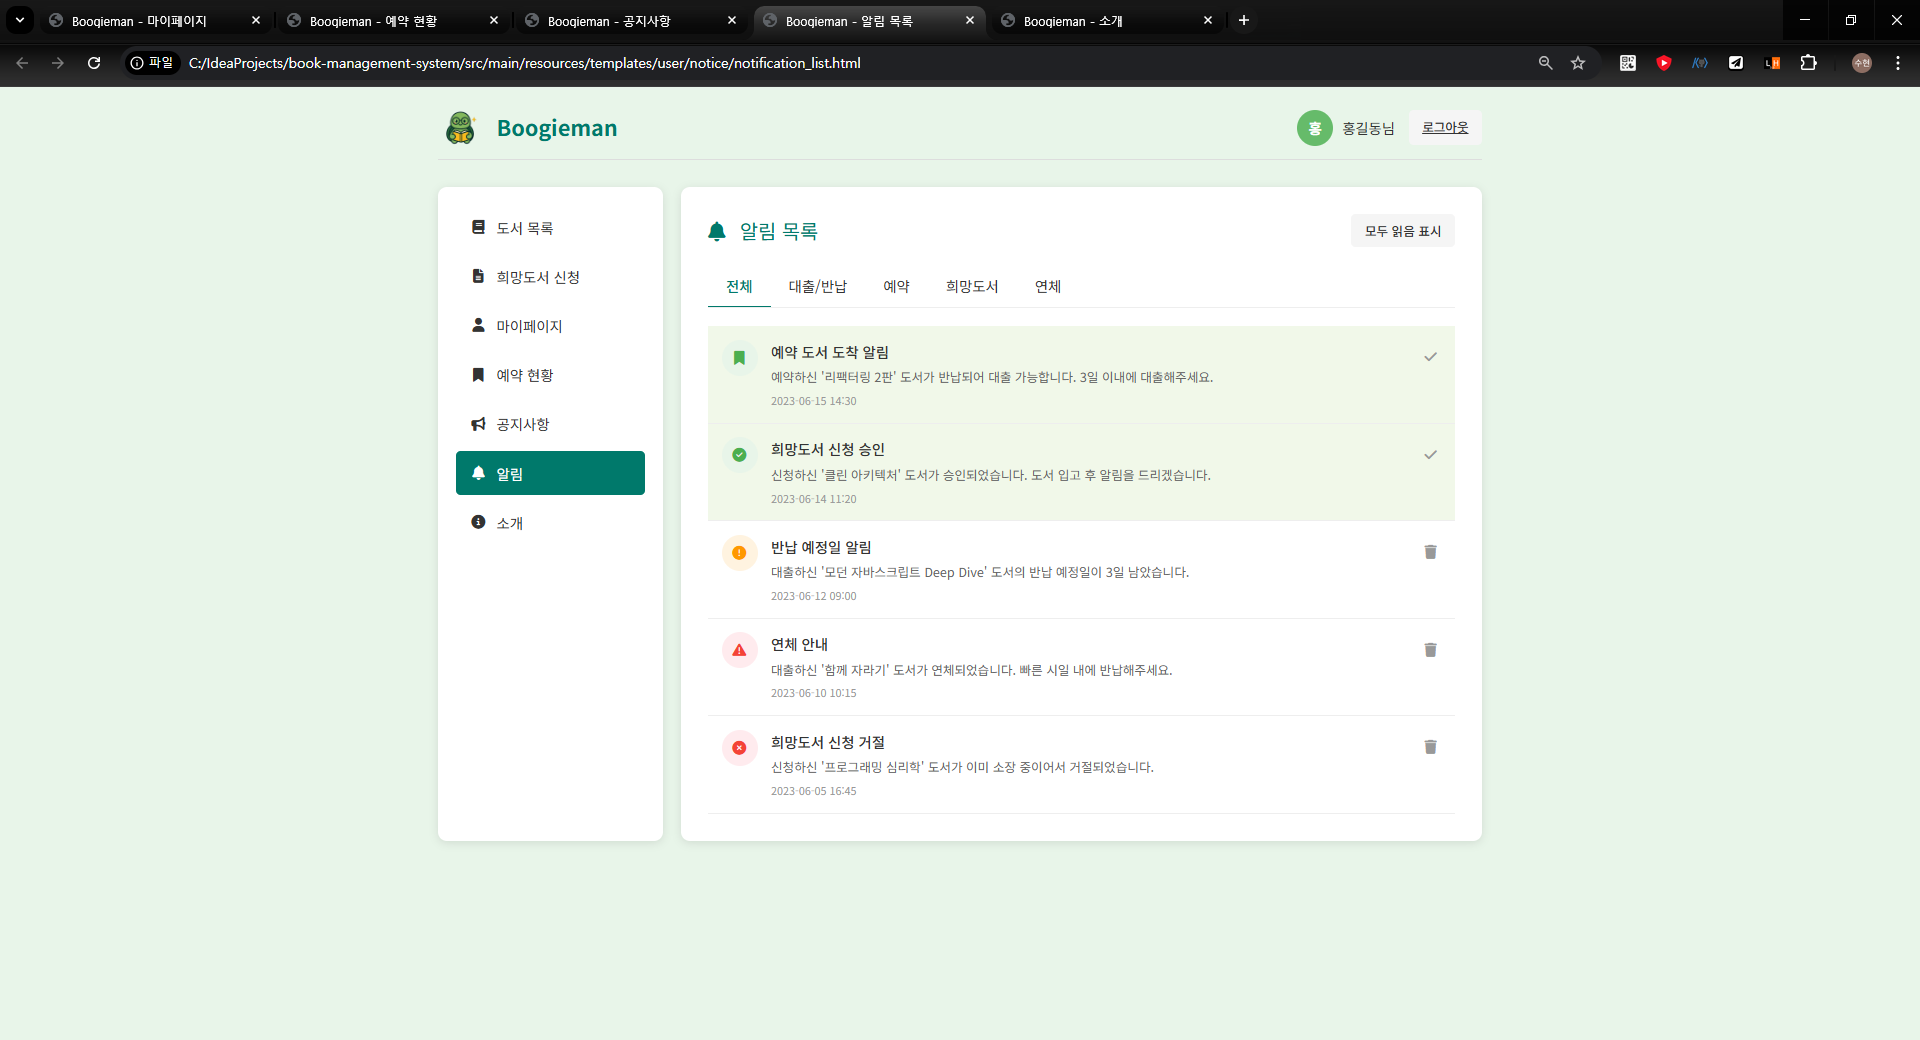Mark 희망도서 신청 승인 as read
This screenshot has height=1040, width=1920.
click(x=1430, y=455)
